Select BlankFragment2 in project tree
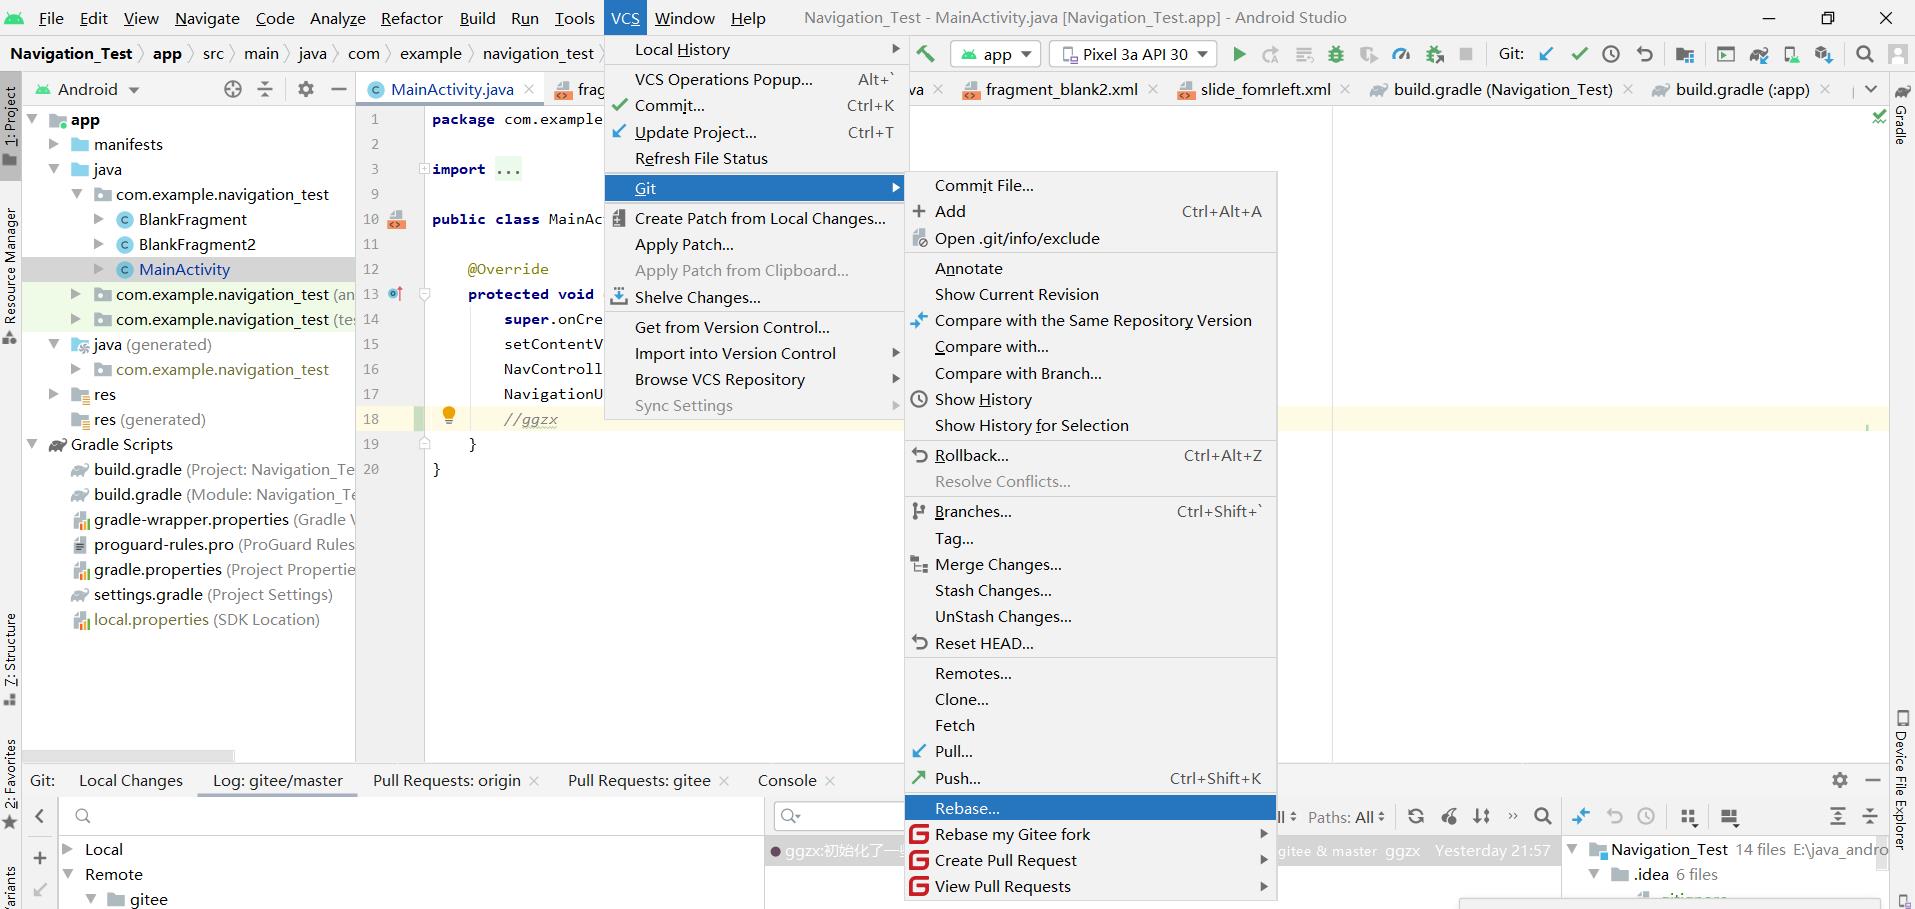 [197, 244]
